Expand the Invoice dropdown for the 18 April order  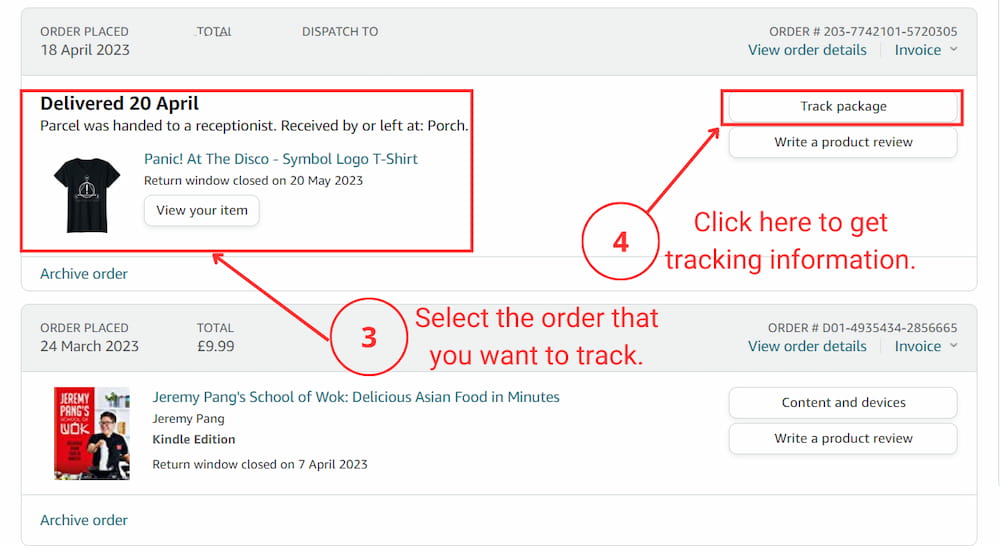[x=925, y=50]
